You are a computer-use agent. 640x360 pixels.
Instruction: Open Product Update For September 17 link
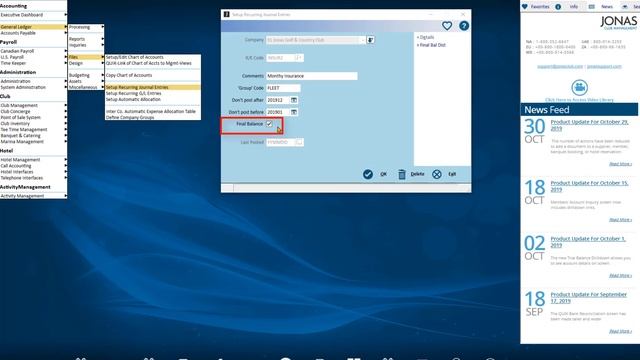(589, 298)
